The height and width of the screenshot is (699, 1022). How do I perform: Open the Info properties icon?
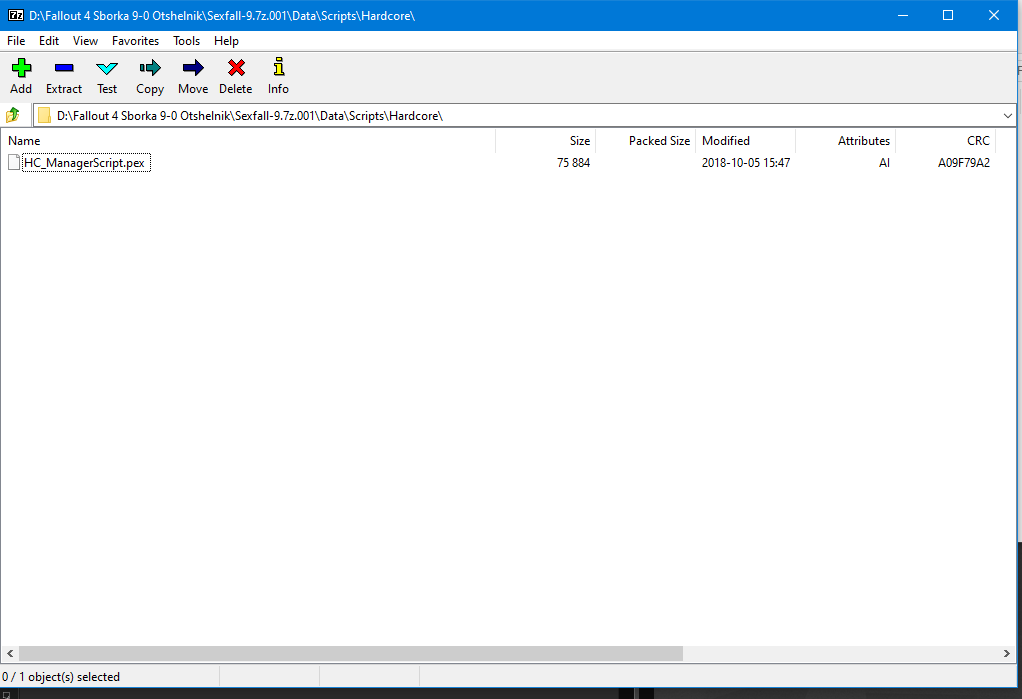pyautogui.click(x=278, y=68)
